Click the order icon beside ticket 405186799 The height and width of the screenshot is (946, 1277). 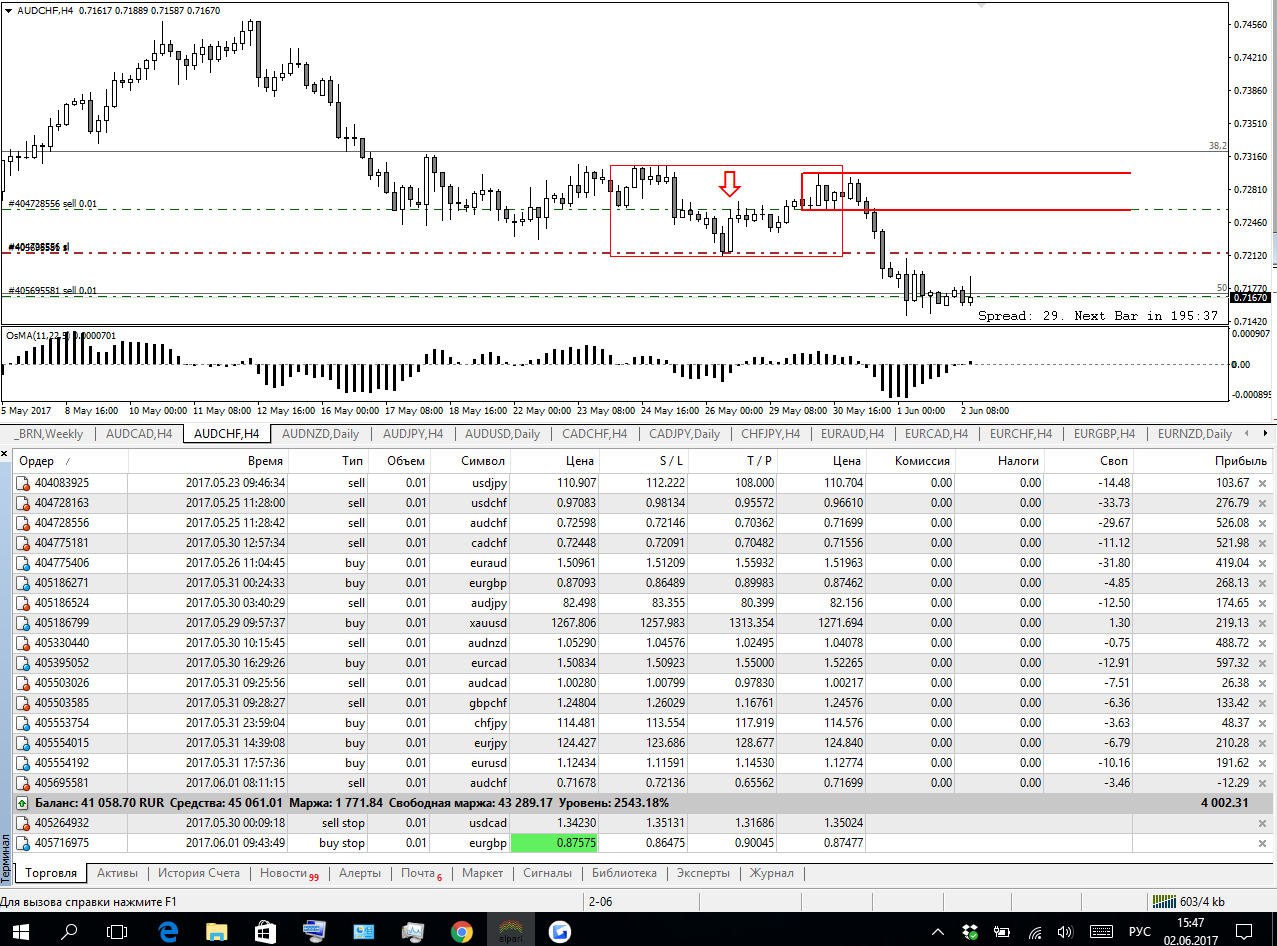point(23,623)
